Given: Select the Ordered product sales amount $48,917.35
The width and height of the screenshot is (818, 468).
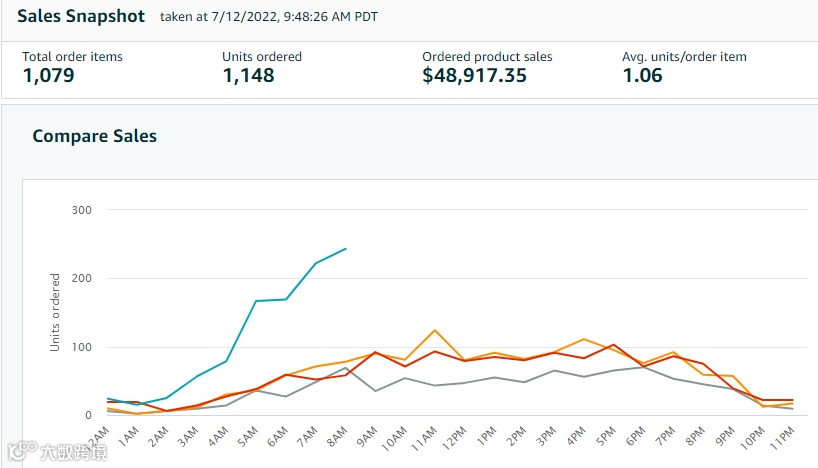Looking at the screenshot, I should point(474,76).
